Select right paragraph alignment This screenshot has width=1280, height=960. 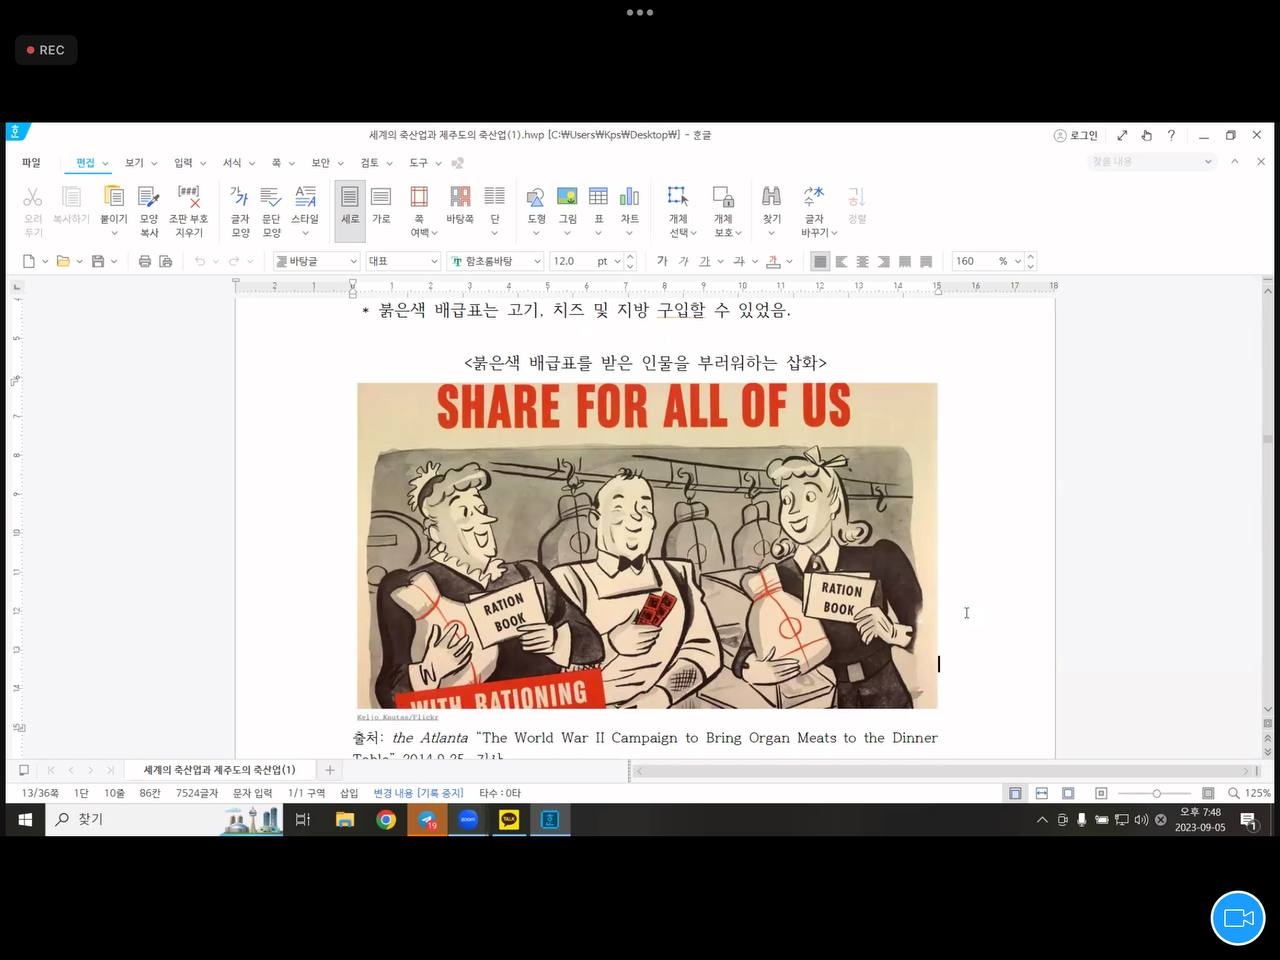coord(883,261)
